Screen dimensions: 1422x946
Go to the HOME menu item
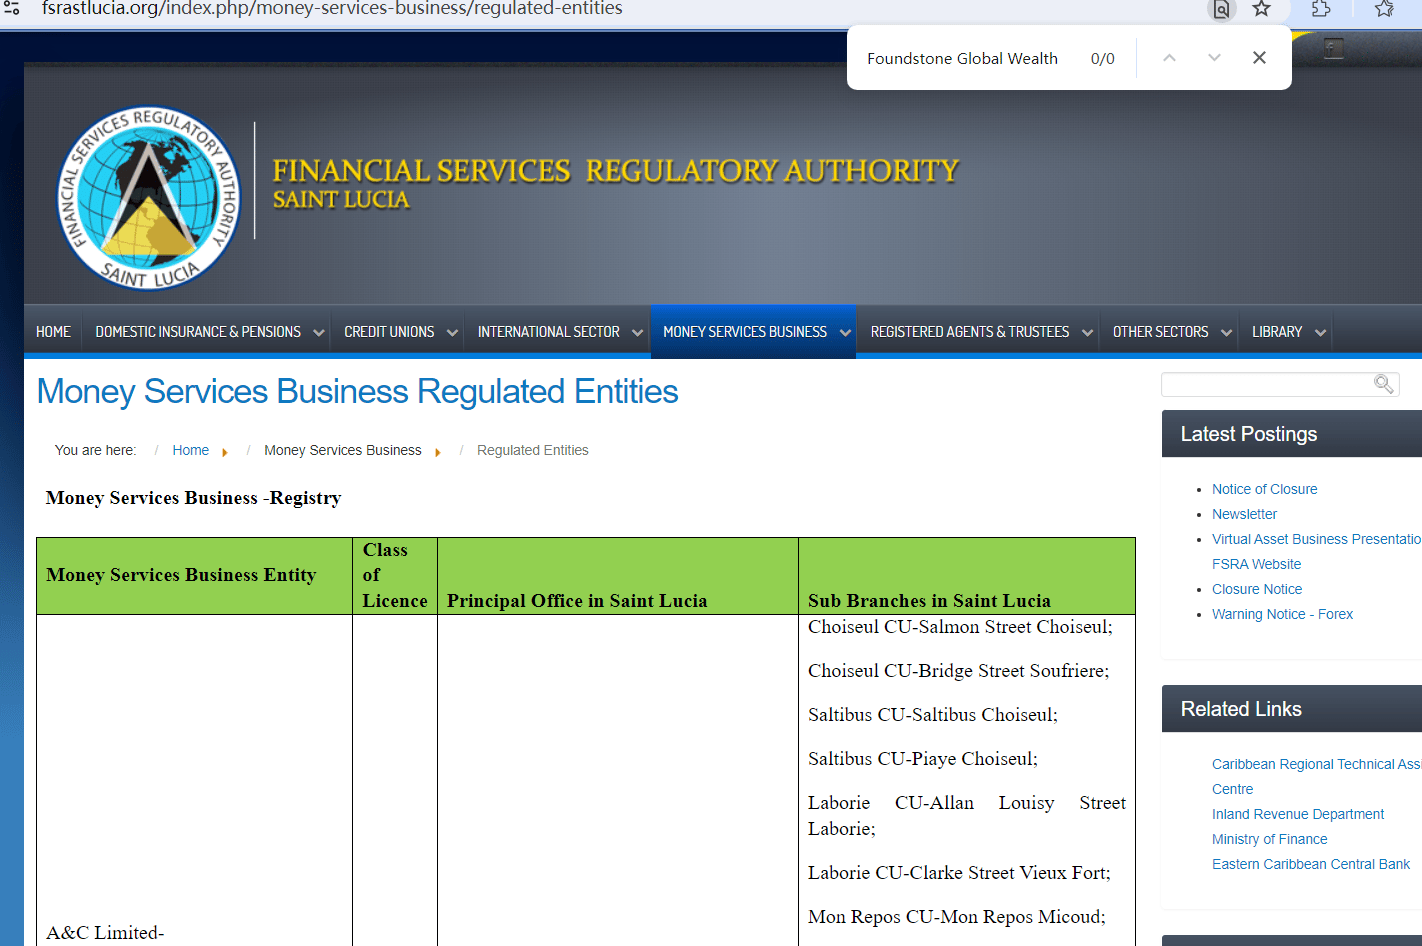[x=53, y=332]
